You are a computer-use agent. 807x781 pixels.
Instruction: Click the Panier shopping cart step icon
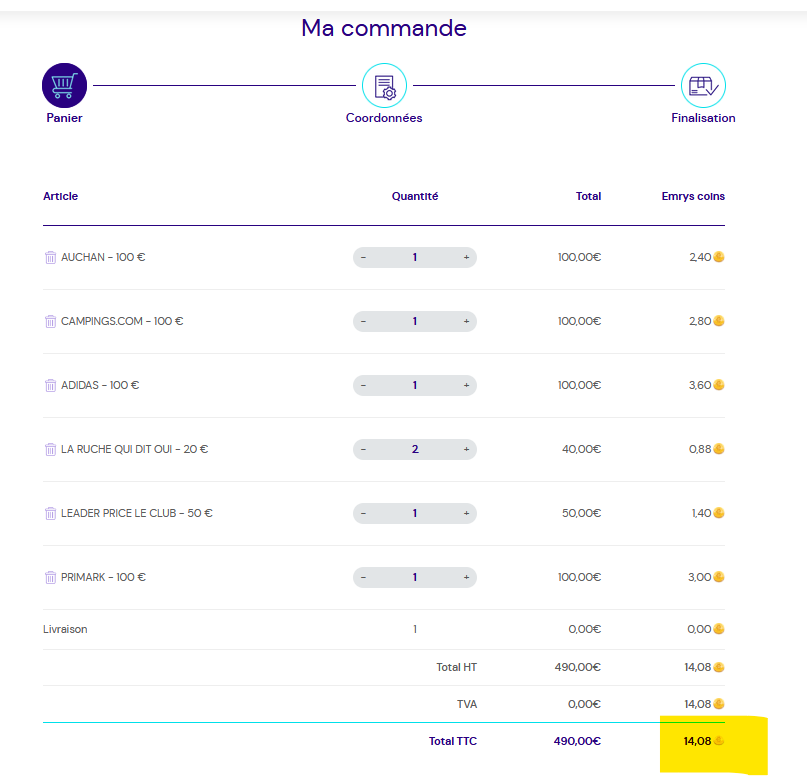click(64, 86)
